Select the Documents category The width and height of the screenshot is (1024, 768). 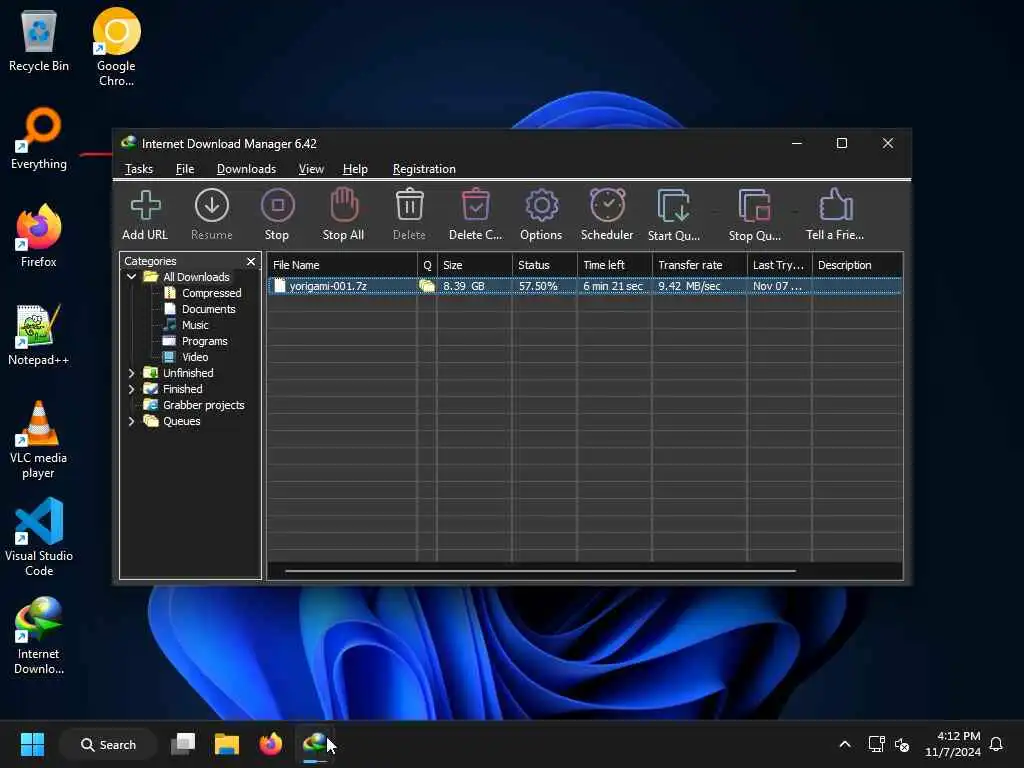point(208,309)
